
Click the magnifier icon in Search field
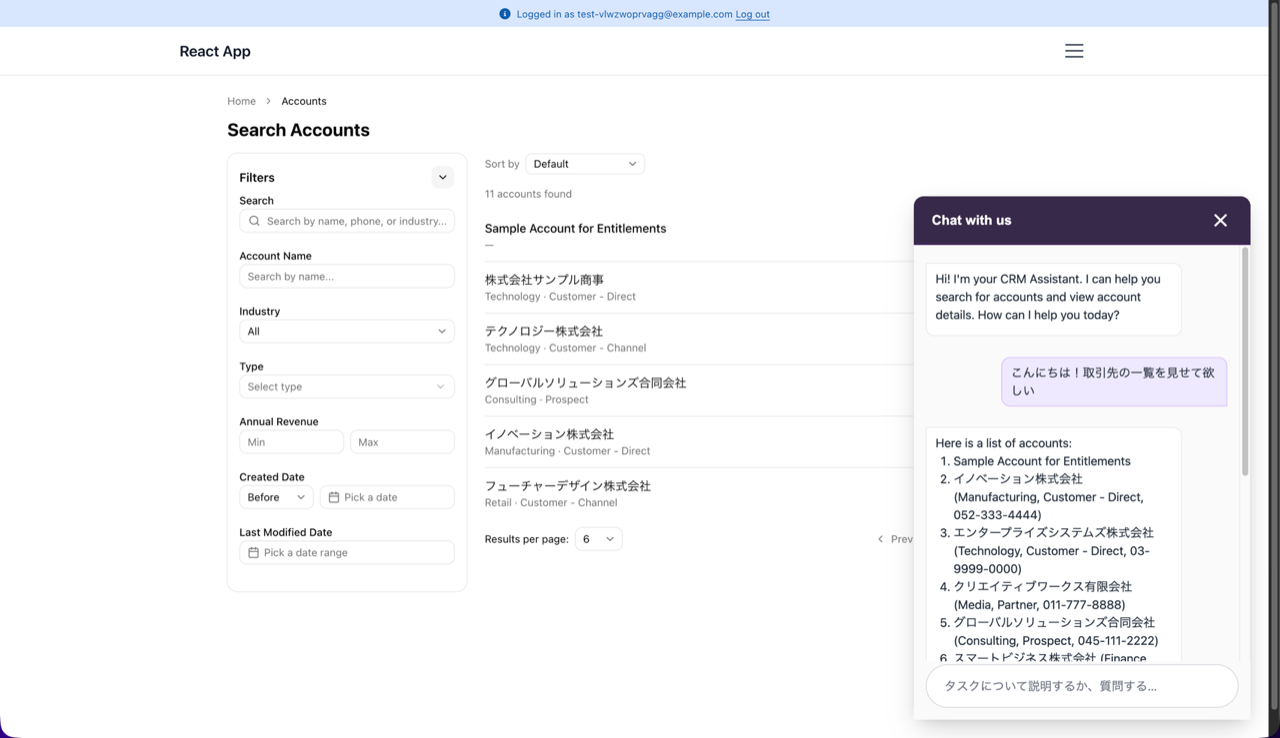(x=255, y=221)
